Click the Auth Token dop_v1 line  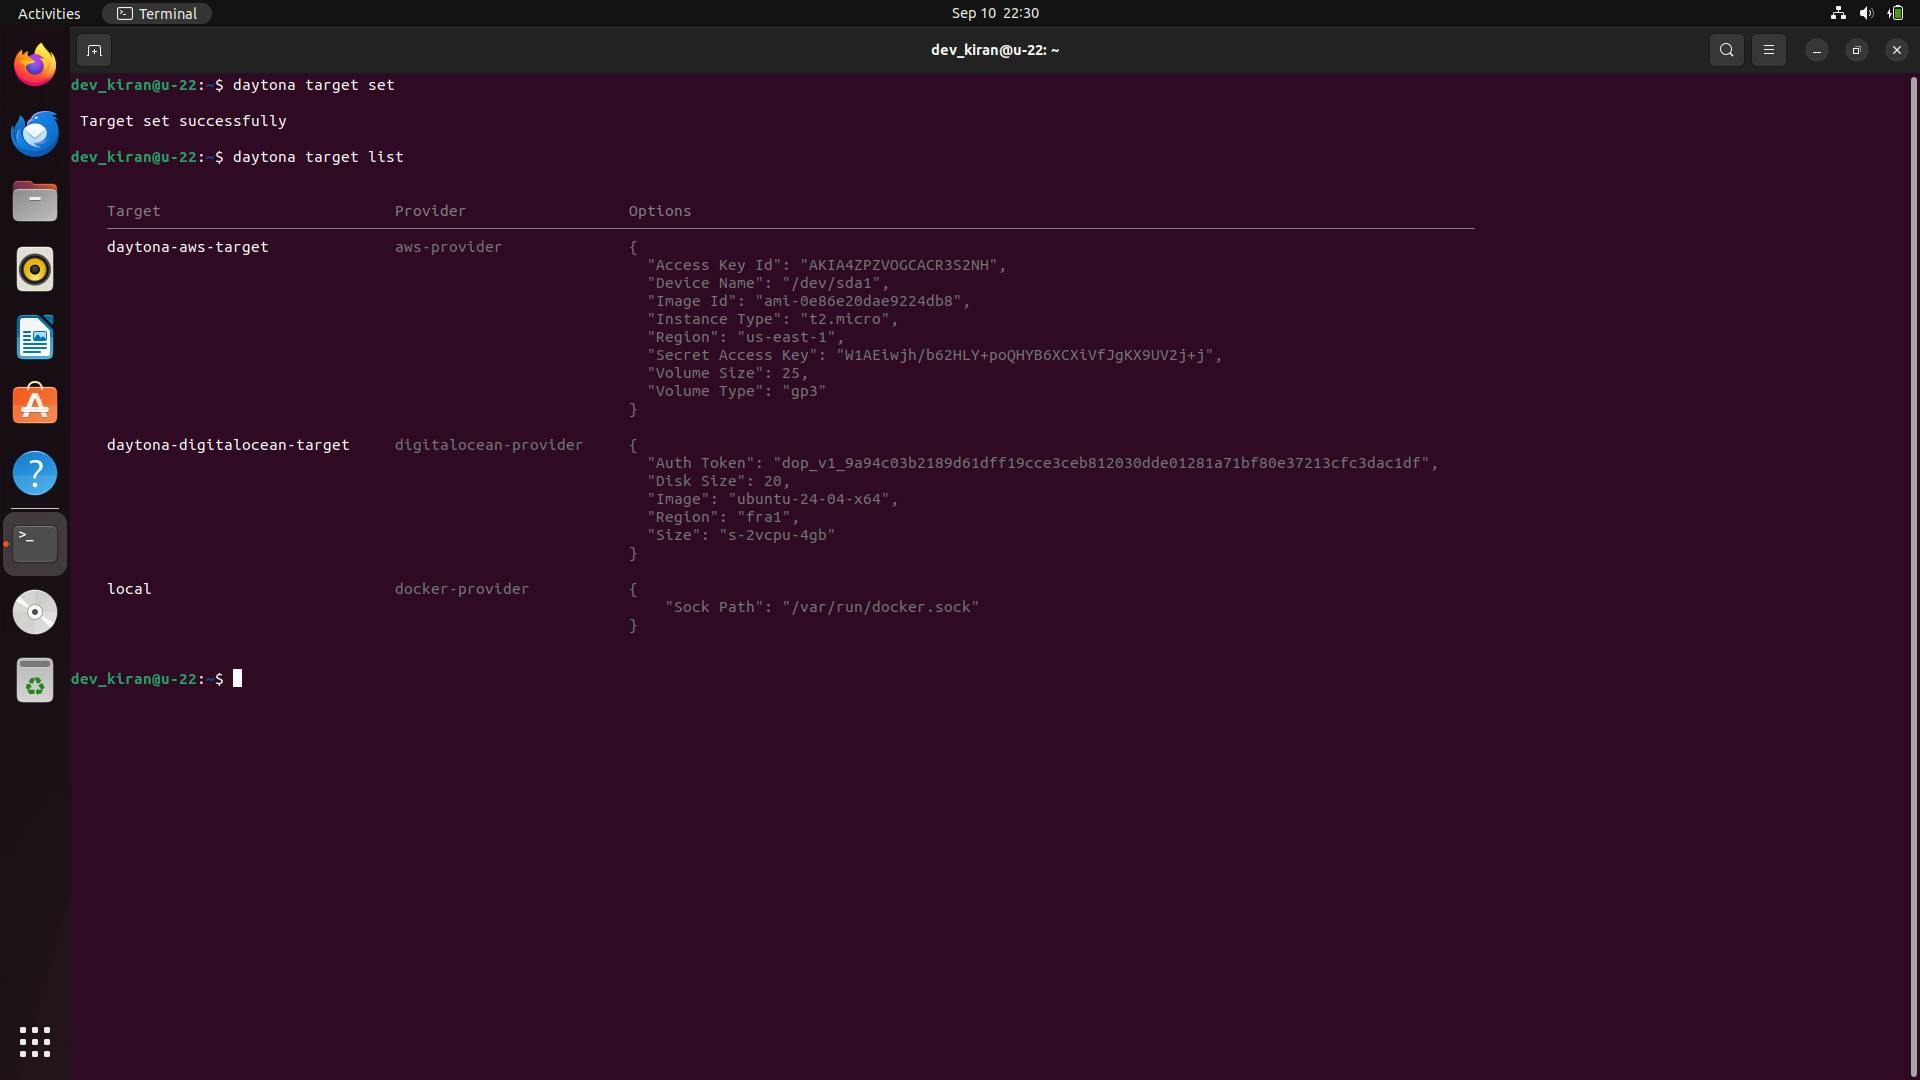(x=1042, y=463)
